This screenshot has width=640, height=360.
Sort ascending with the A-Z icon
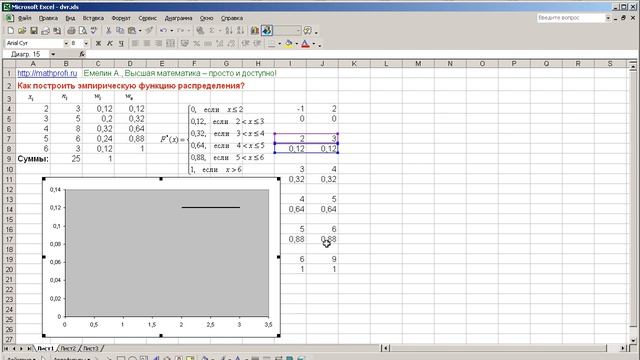point(229,31)
